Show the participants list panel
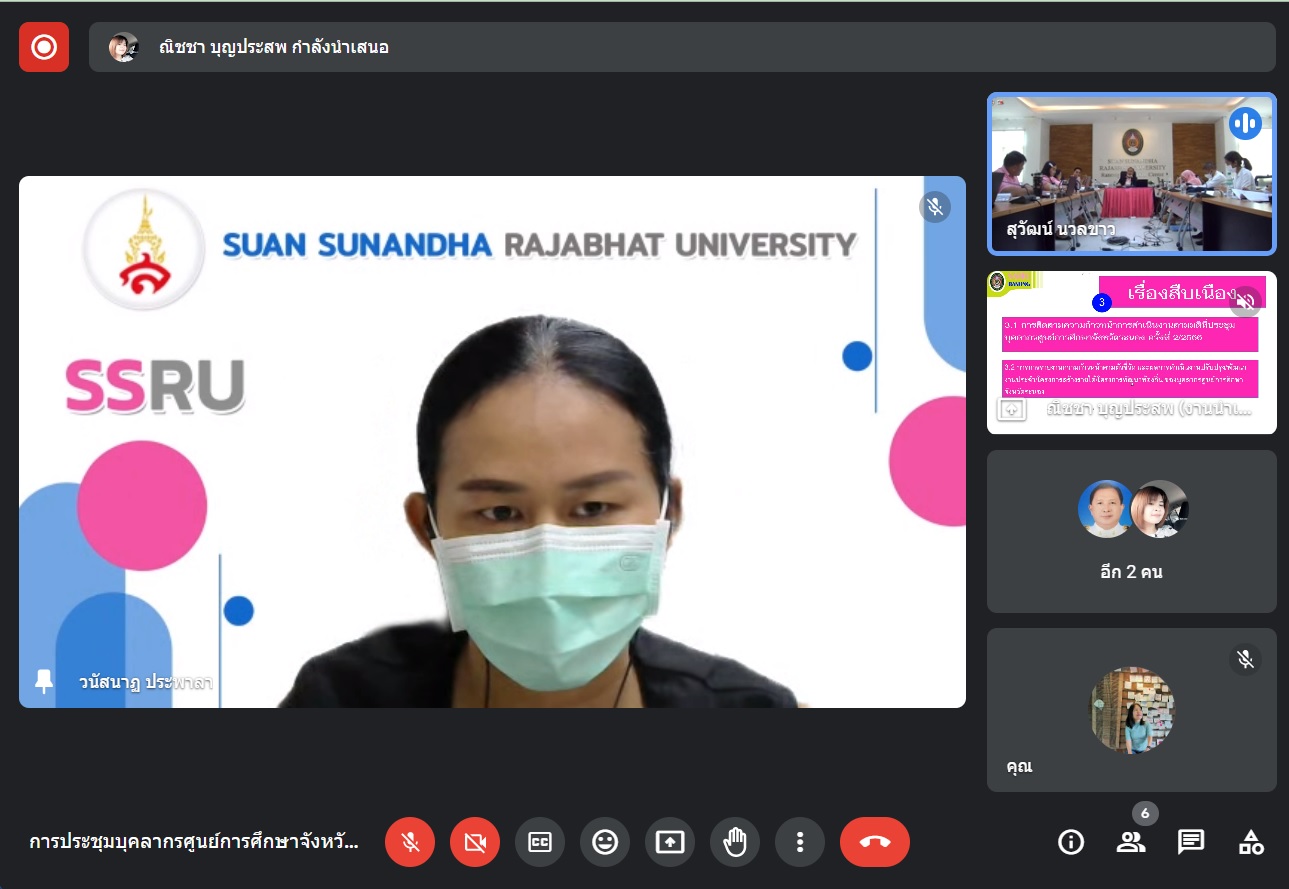Screen dimensions: 1289x889 coord(1131,842)
